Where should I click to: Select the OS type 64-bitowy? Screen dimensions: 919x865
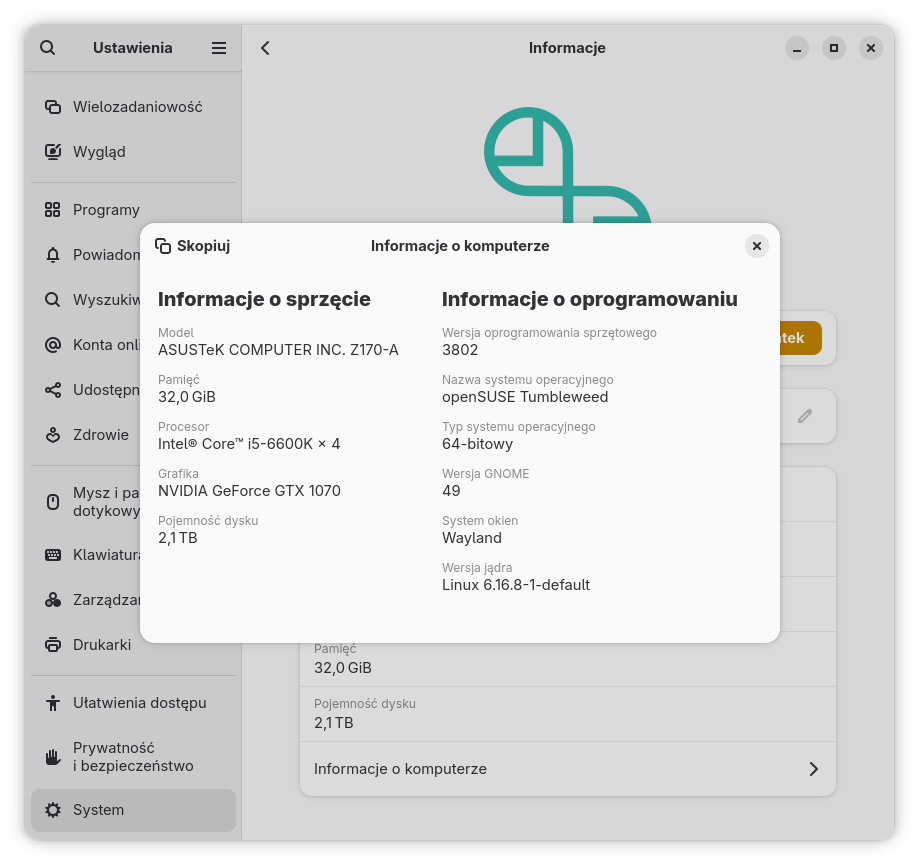tap(478, 444)
